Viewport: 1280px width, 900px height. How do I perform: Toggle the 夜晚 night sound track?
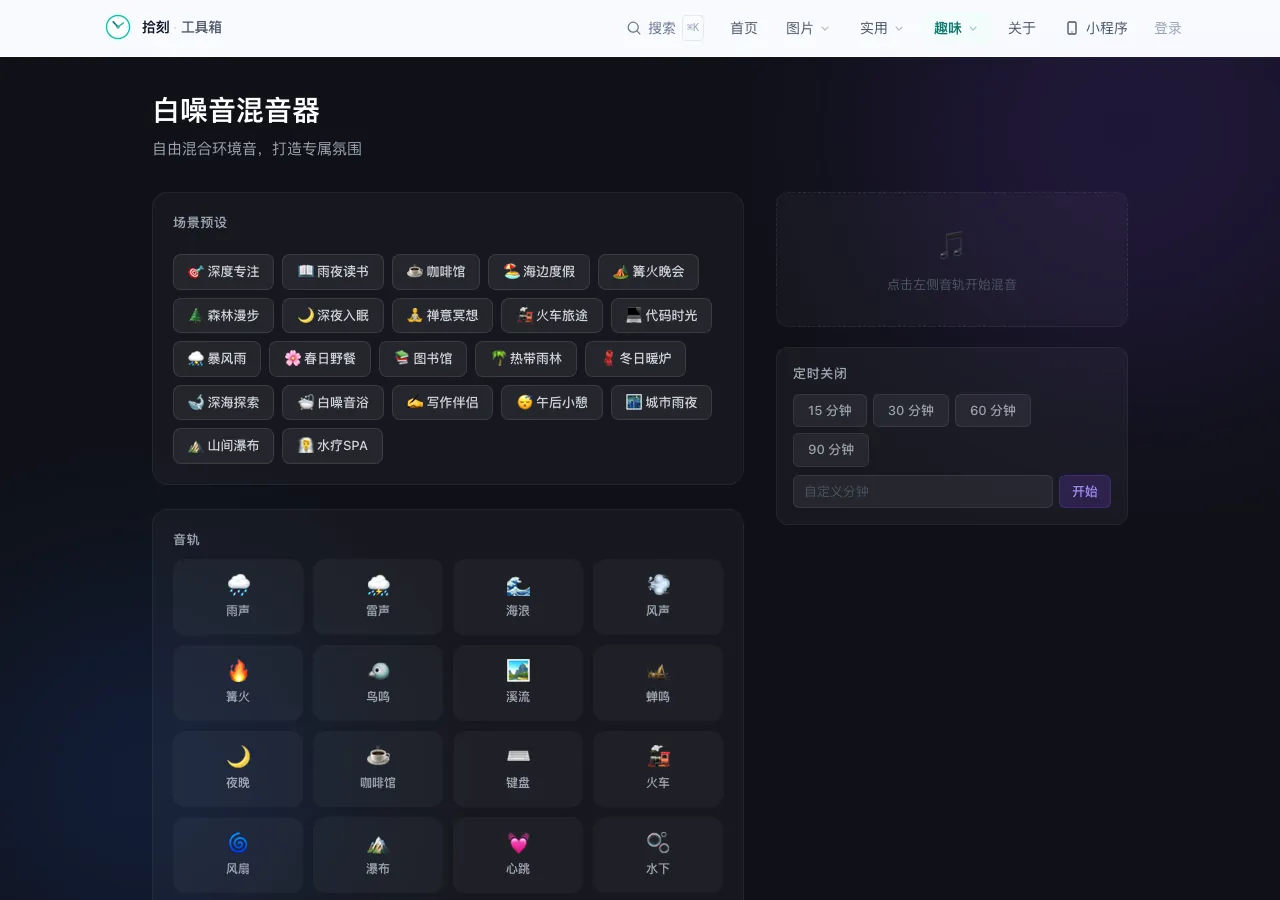238,769
